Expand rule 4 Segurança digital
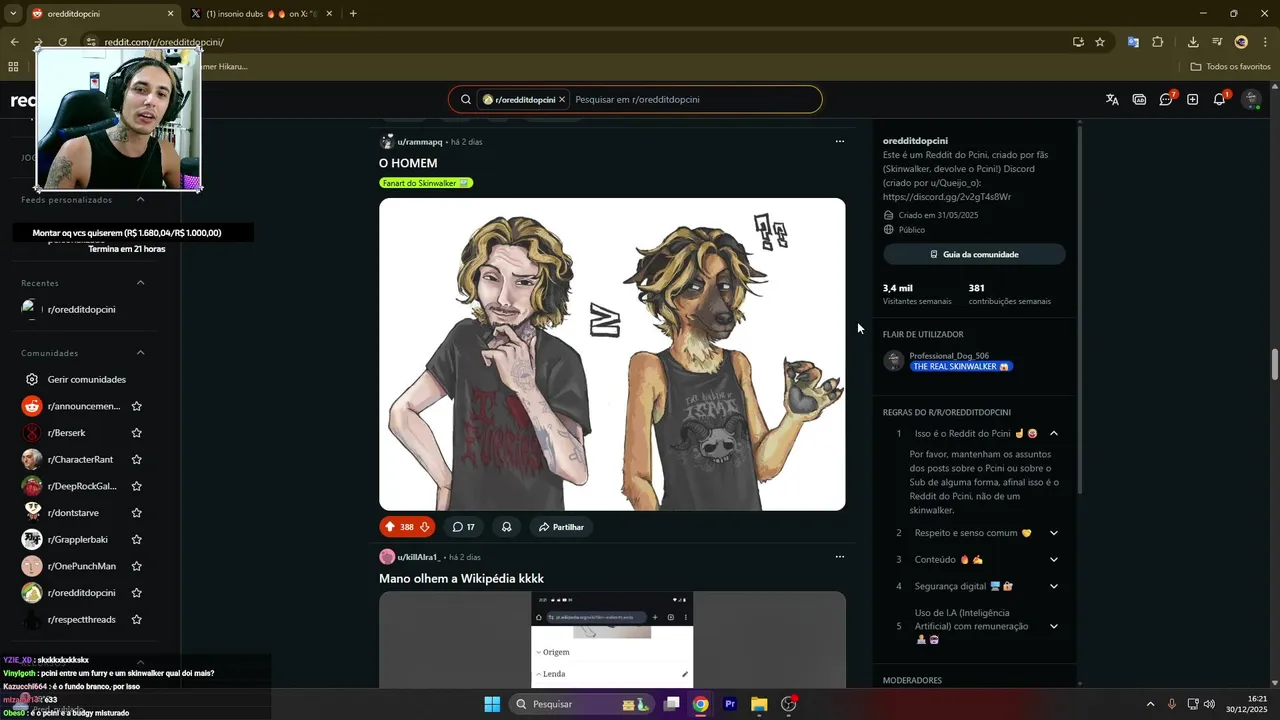 pos(1054,586)
